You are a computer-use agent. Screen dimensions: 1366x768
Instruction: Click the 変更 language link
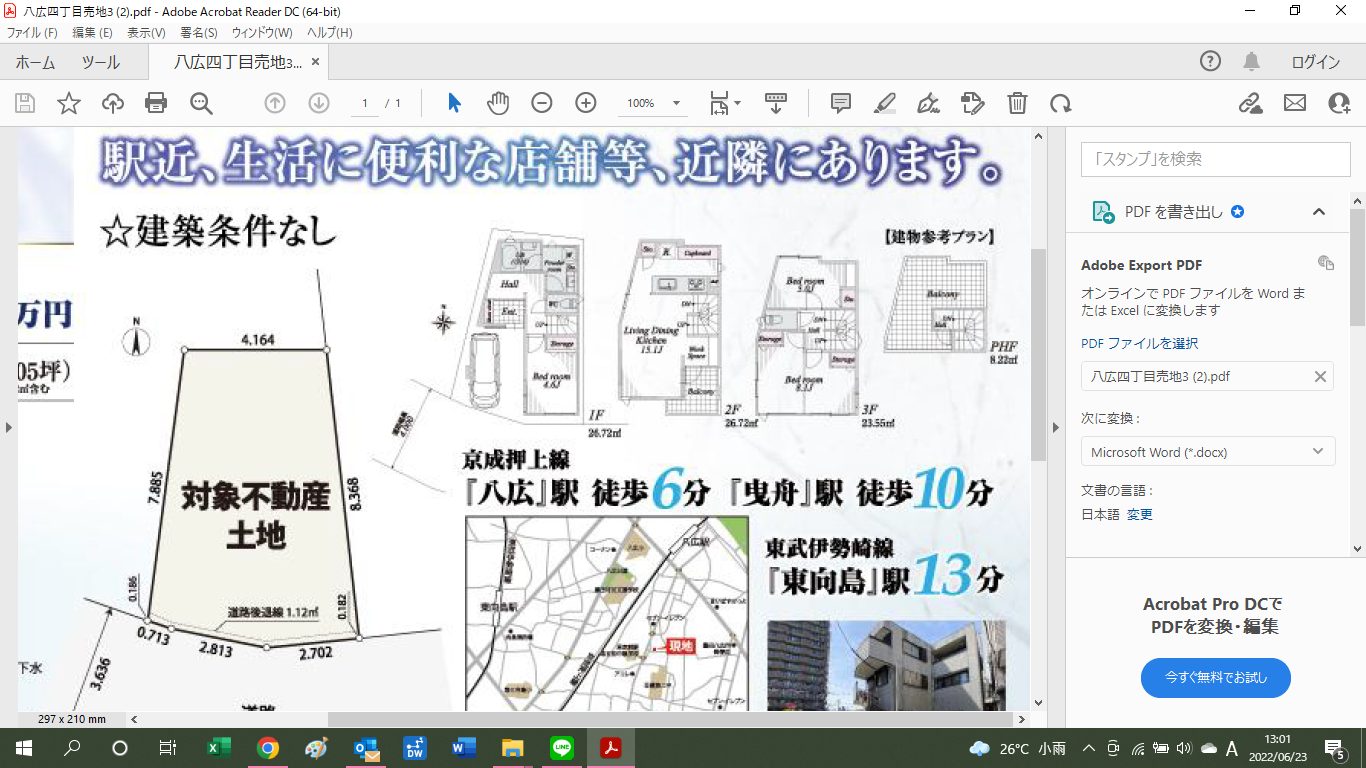1140,514
